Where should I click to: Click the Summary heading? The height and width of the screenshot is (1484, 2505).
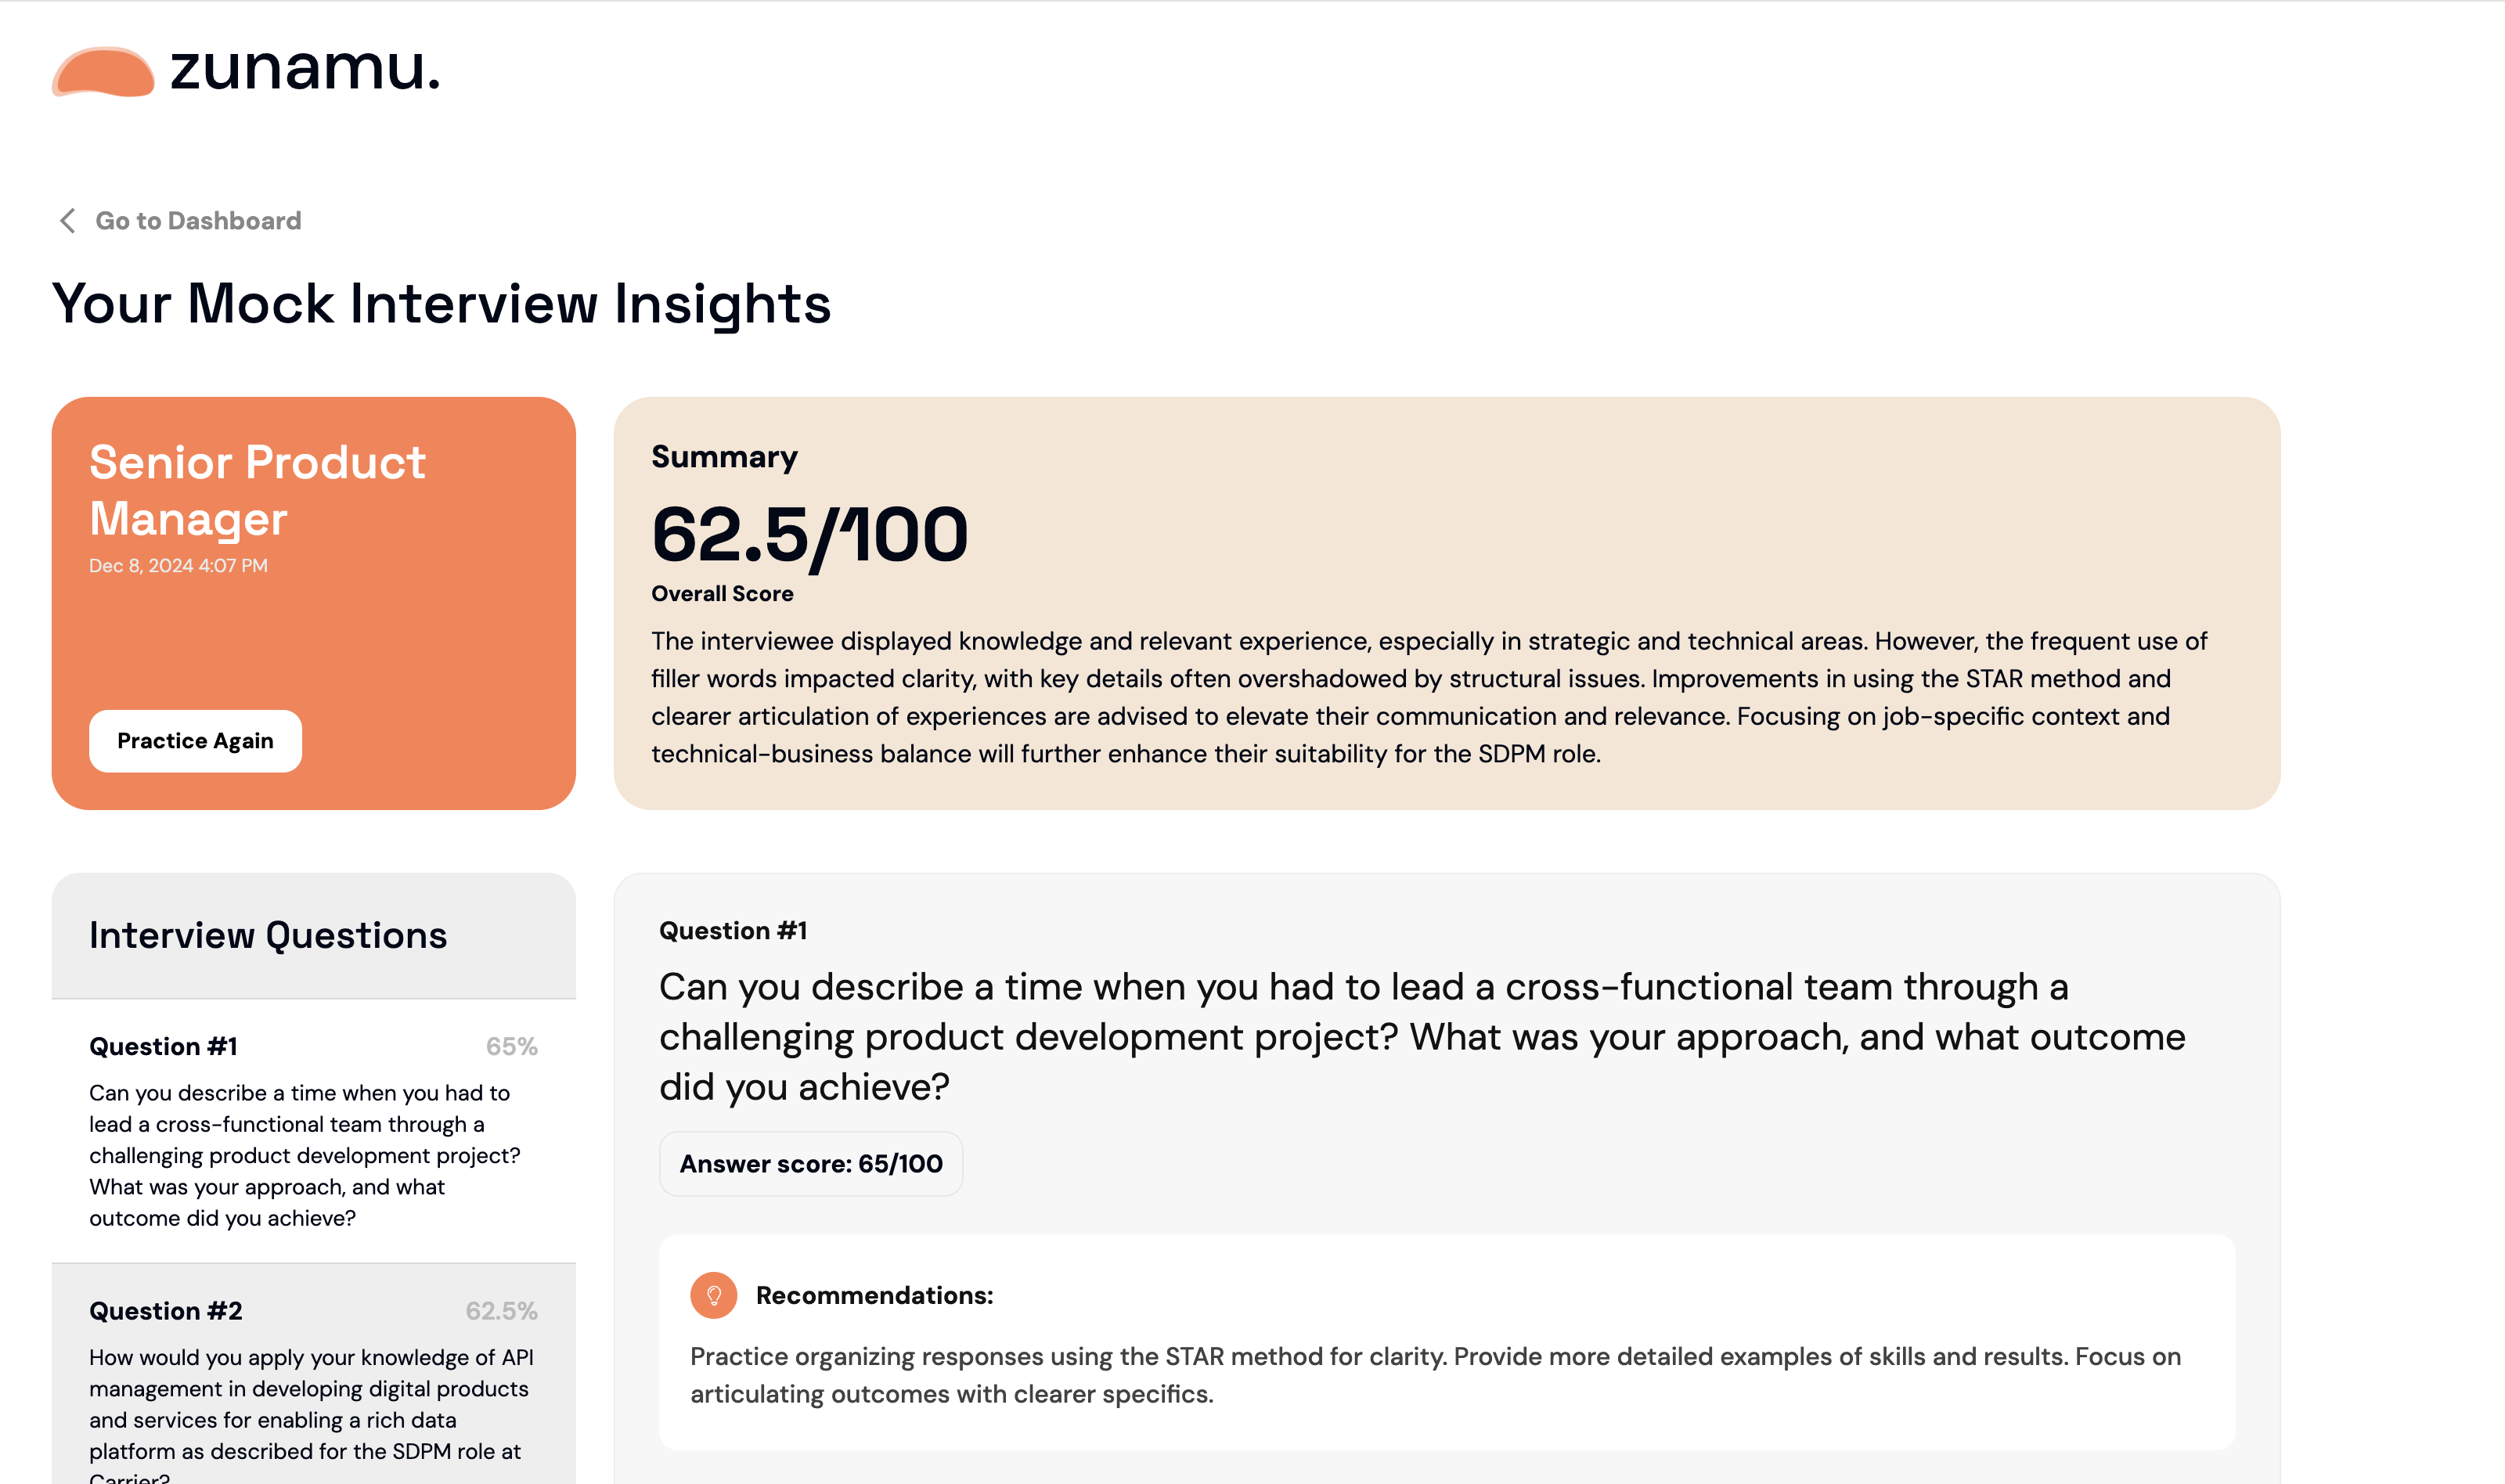(x=724, y=457)
